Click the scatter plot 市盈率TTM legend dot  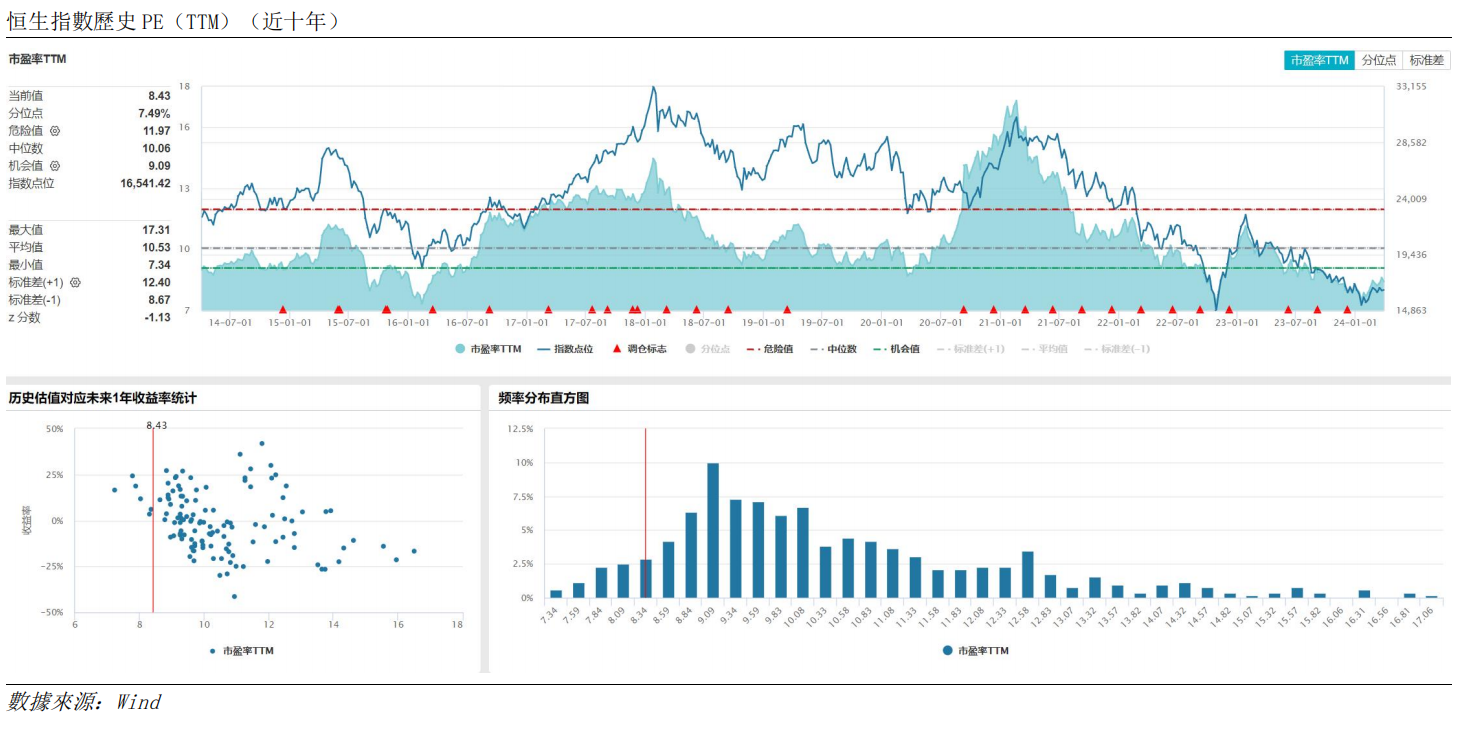tap(213, 651)
